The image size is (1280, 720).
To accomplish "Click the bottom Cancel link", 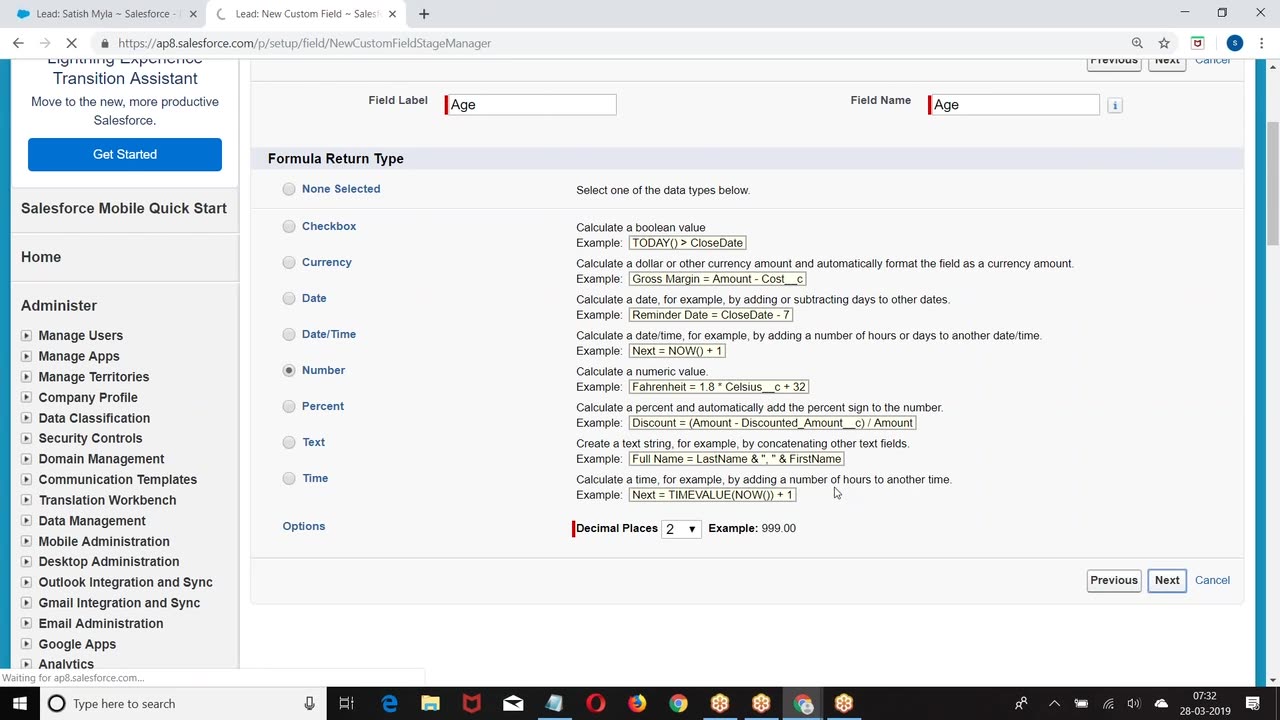I will pyautogui.click(x=1212, y=580).
